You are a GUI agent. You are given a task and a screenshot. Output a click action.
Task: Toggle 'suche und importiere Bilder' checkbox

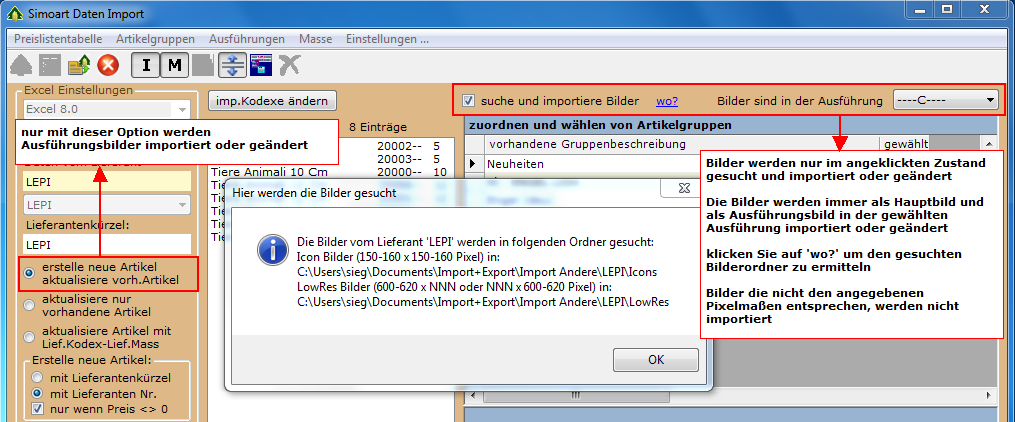pos(468,101)
